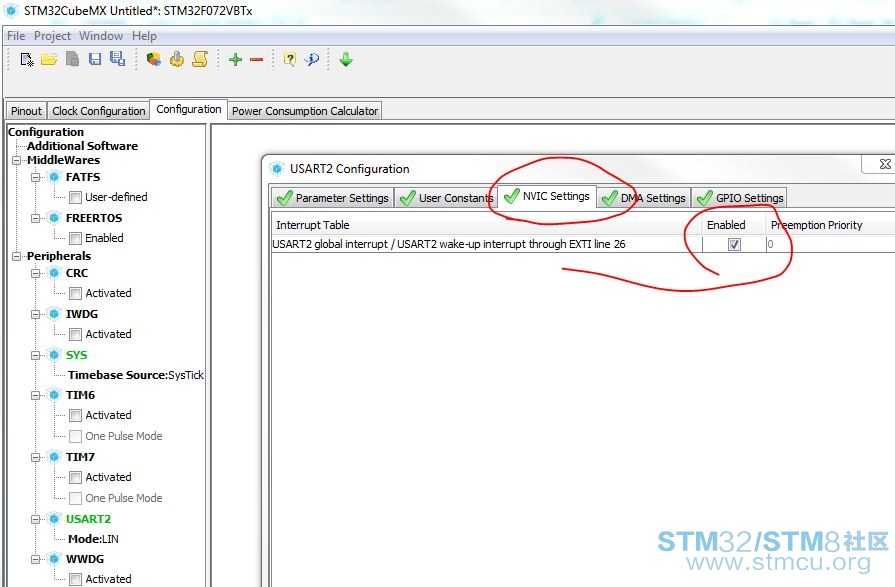The height and width of the screenshot is (587, 895).
Task: Activate the TIM6 checkbox
Action: click(x=75, y=416)
